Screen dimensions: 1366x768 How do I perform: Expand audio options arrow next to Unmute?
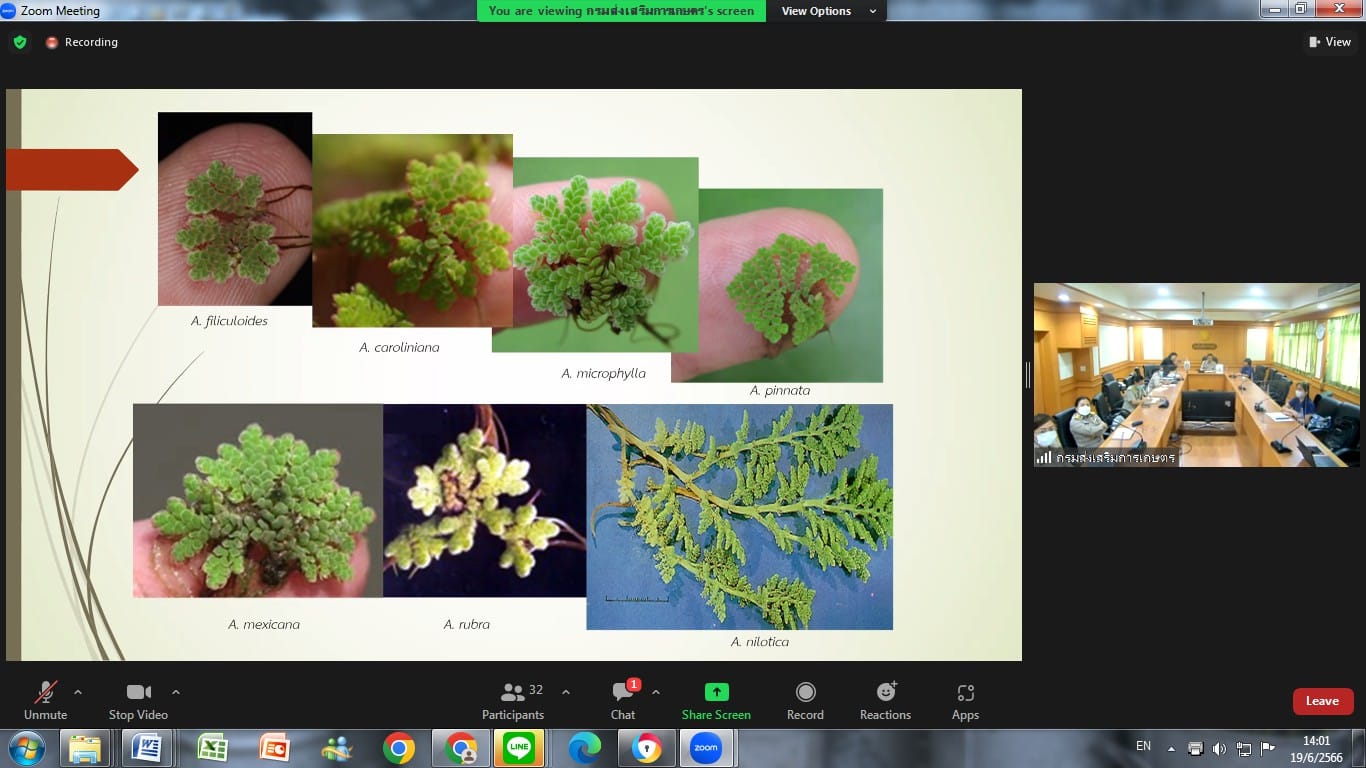[x=78, y=692]
